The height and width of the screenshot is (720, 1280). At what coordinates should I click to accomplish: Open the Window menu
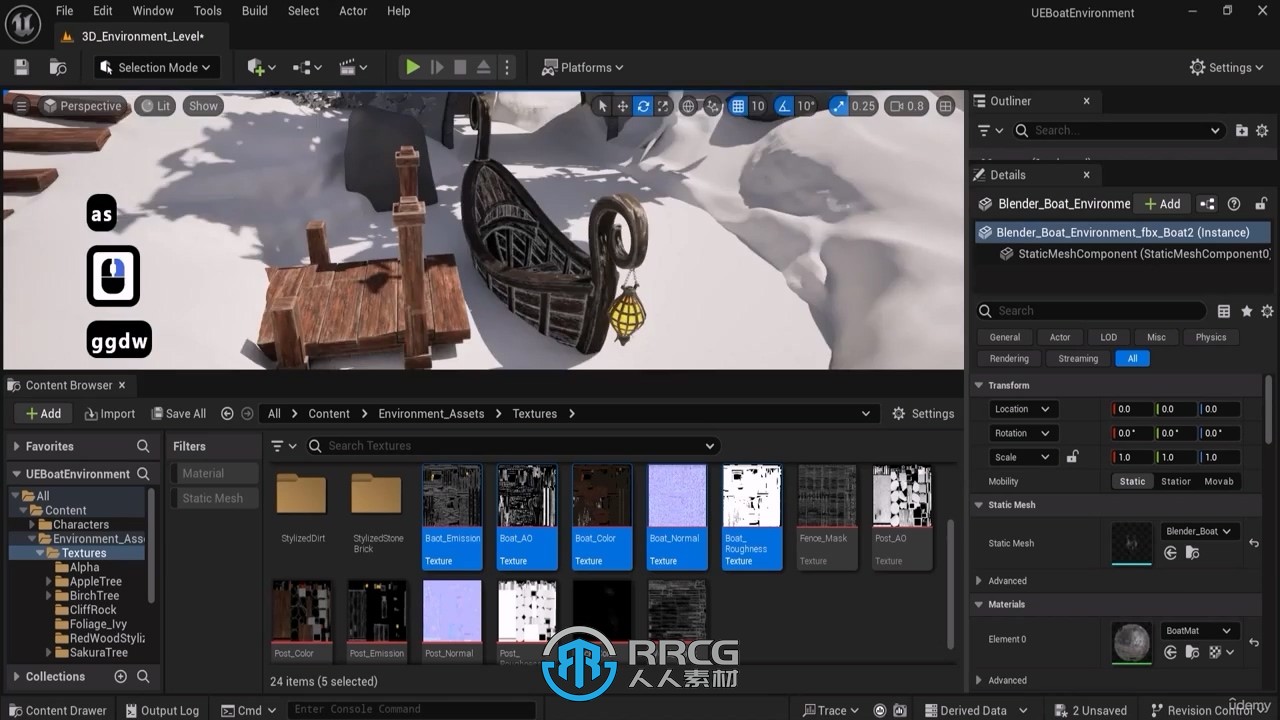pyautogui.click(x=153, y=11)
